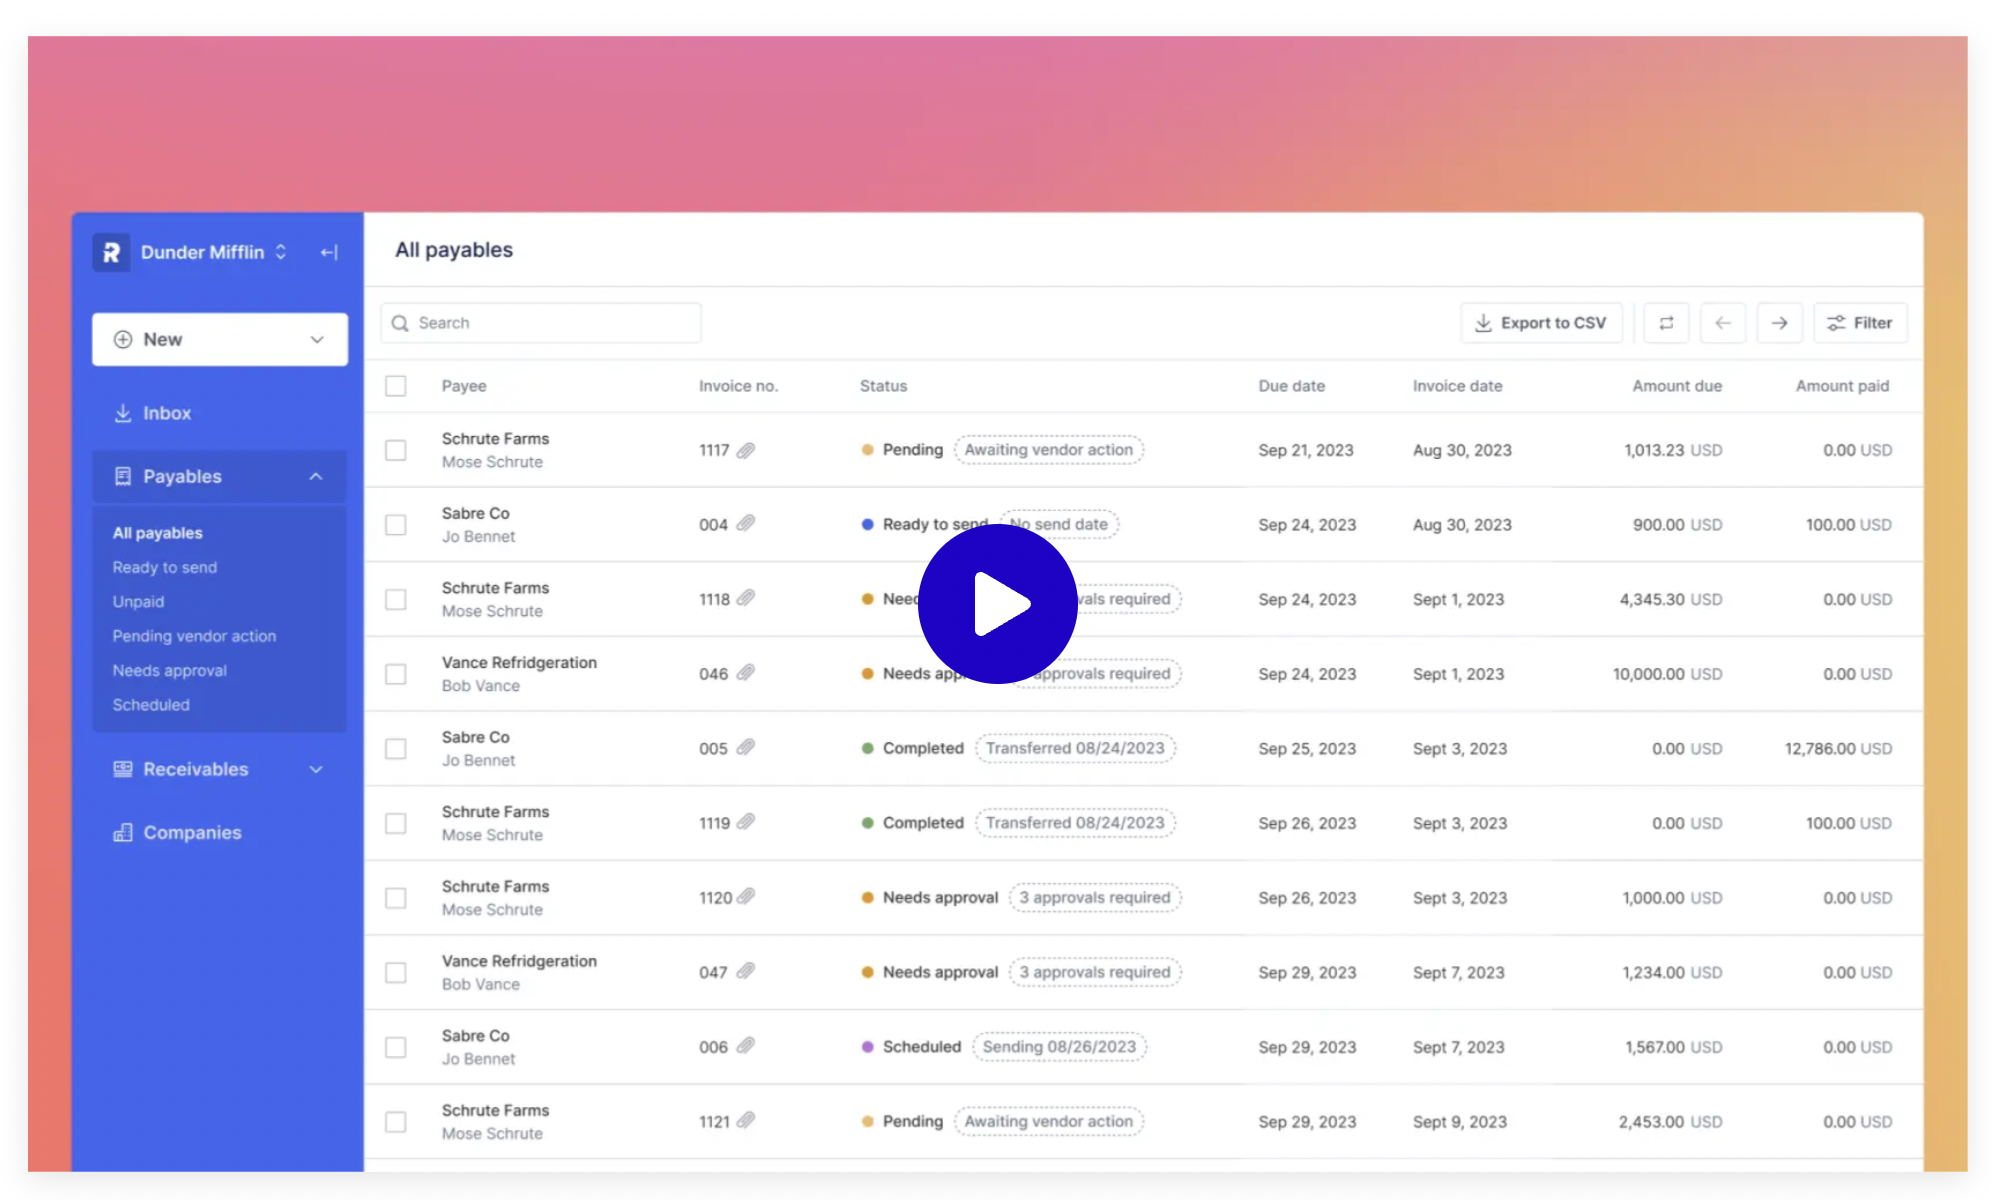
Task: Click the Dunder Mifflin logo icon
Action: pyautogui.click(x=111, y=253)
